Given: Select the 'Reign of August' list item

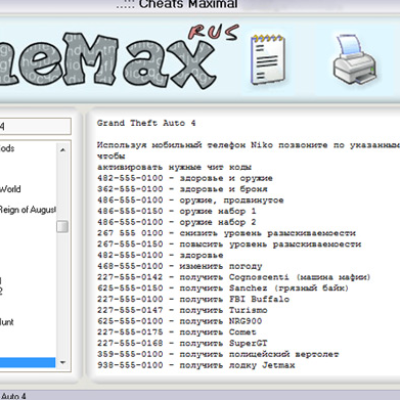Looking at the screenshot, I should coord(28,210).
